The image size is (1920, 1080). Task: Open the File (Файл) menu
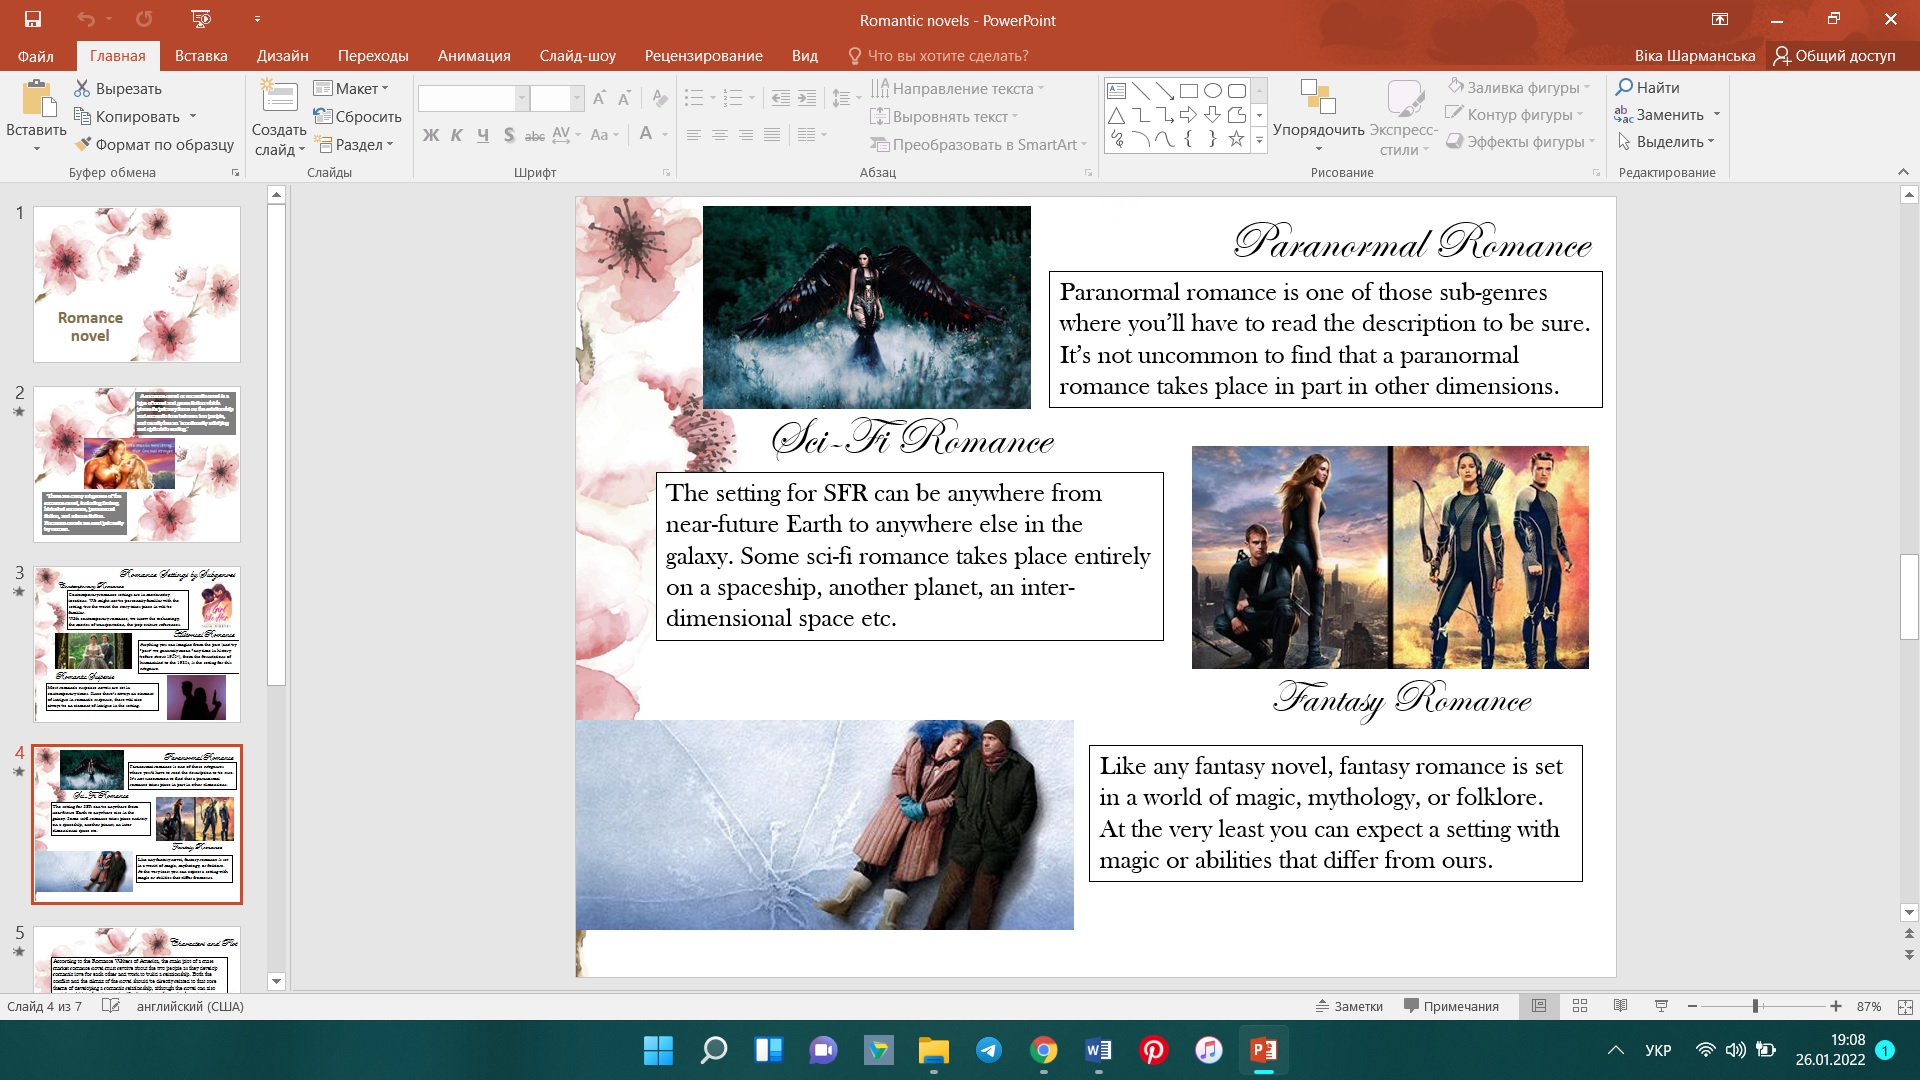[35, 56]
